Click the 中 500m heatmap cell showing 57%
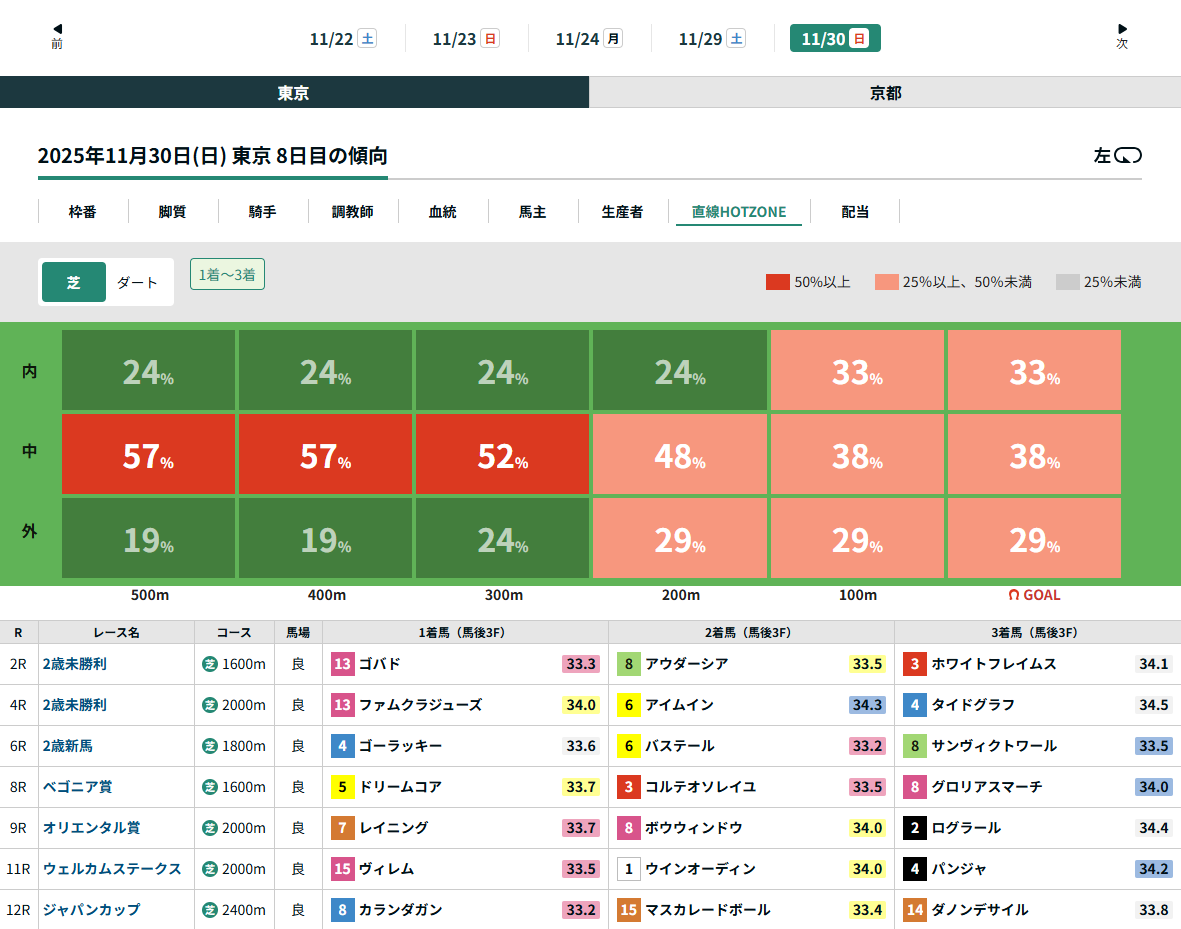This screenshot has height=929, width=1181. (149, 455)
